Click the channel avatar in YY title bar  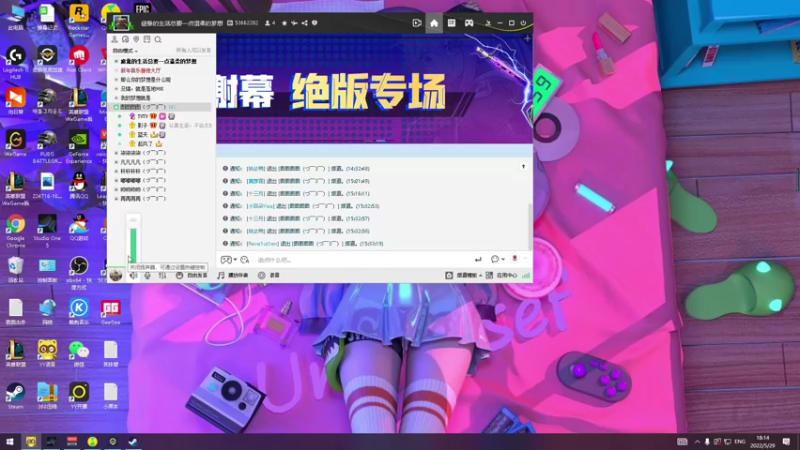tap(121, 22)
